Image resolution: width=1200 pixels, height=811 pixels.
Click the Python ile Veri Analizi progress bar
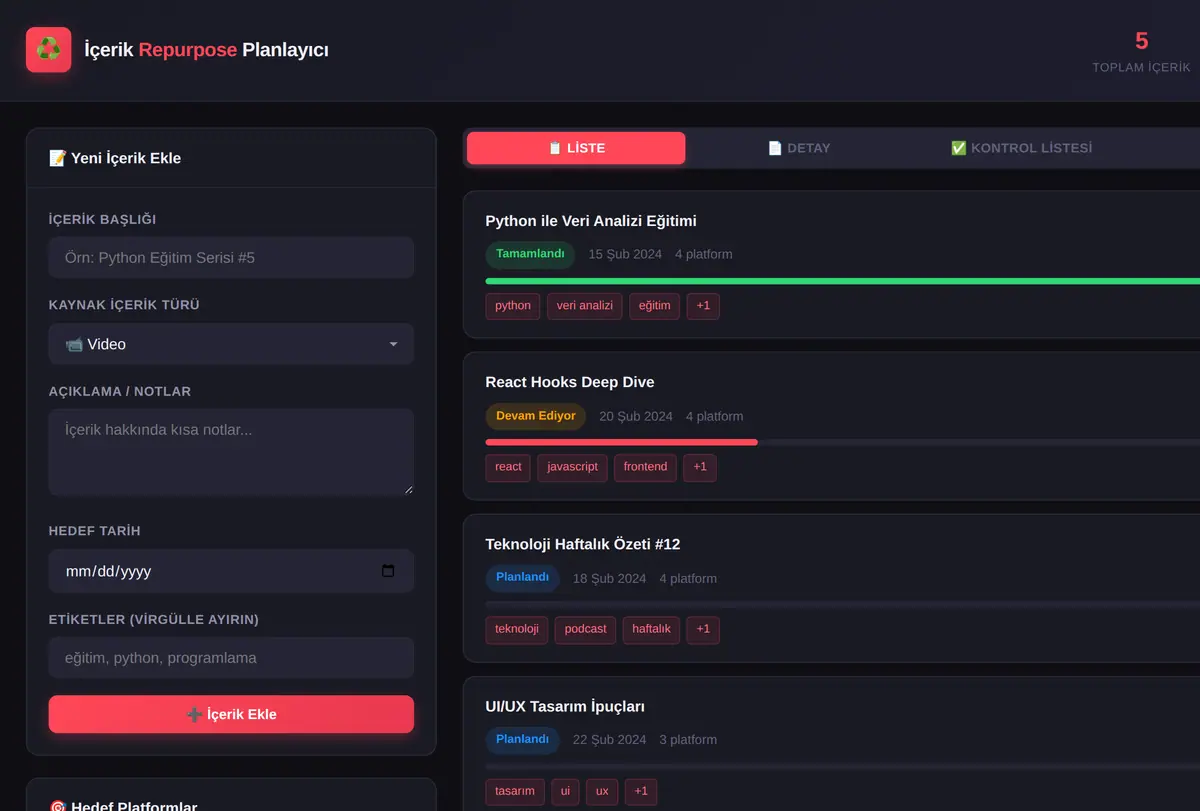click(x=842, y=281)
